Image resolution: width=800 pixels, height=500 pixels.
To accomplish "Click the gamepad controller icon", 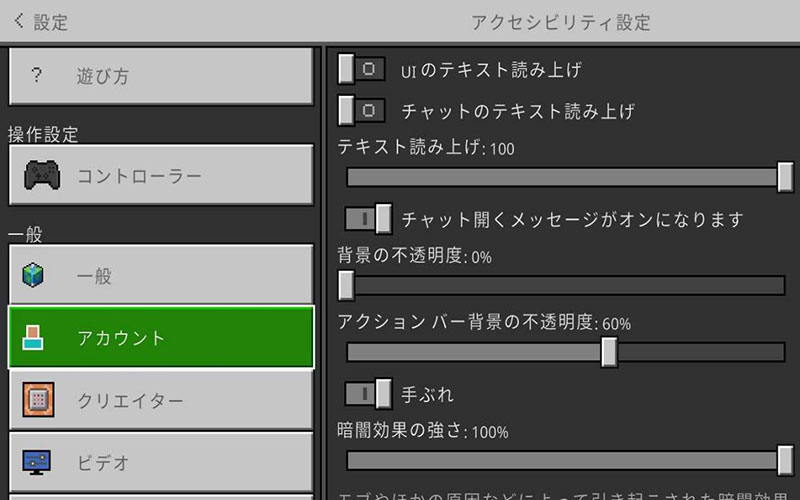I will (41, 175).
